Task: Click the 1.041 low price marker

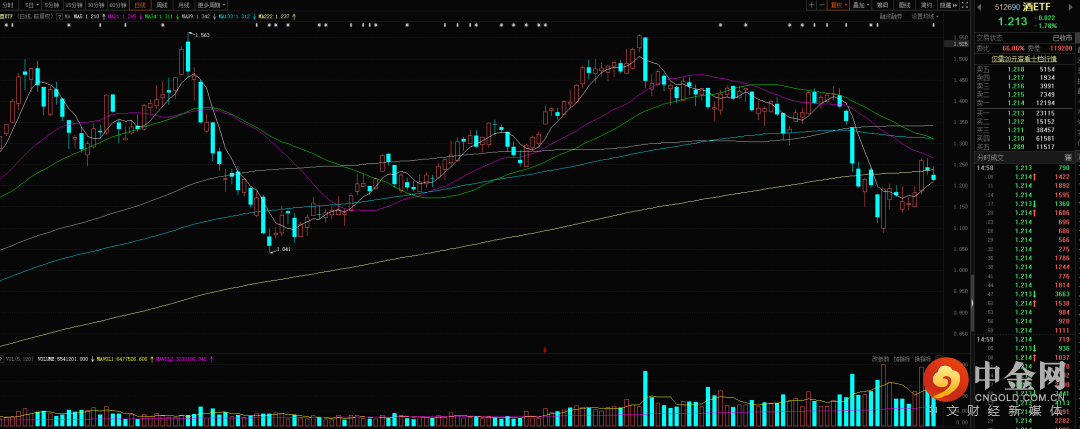Action: pos(283,249)
